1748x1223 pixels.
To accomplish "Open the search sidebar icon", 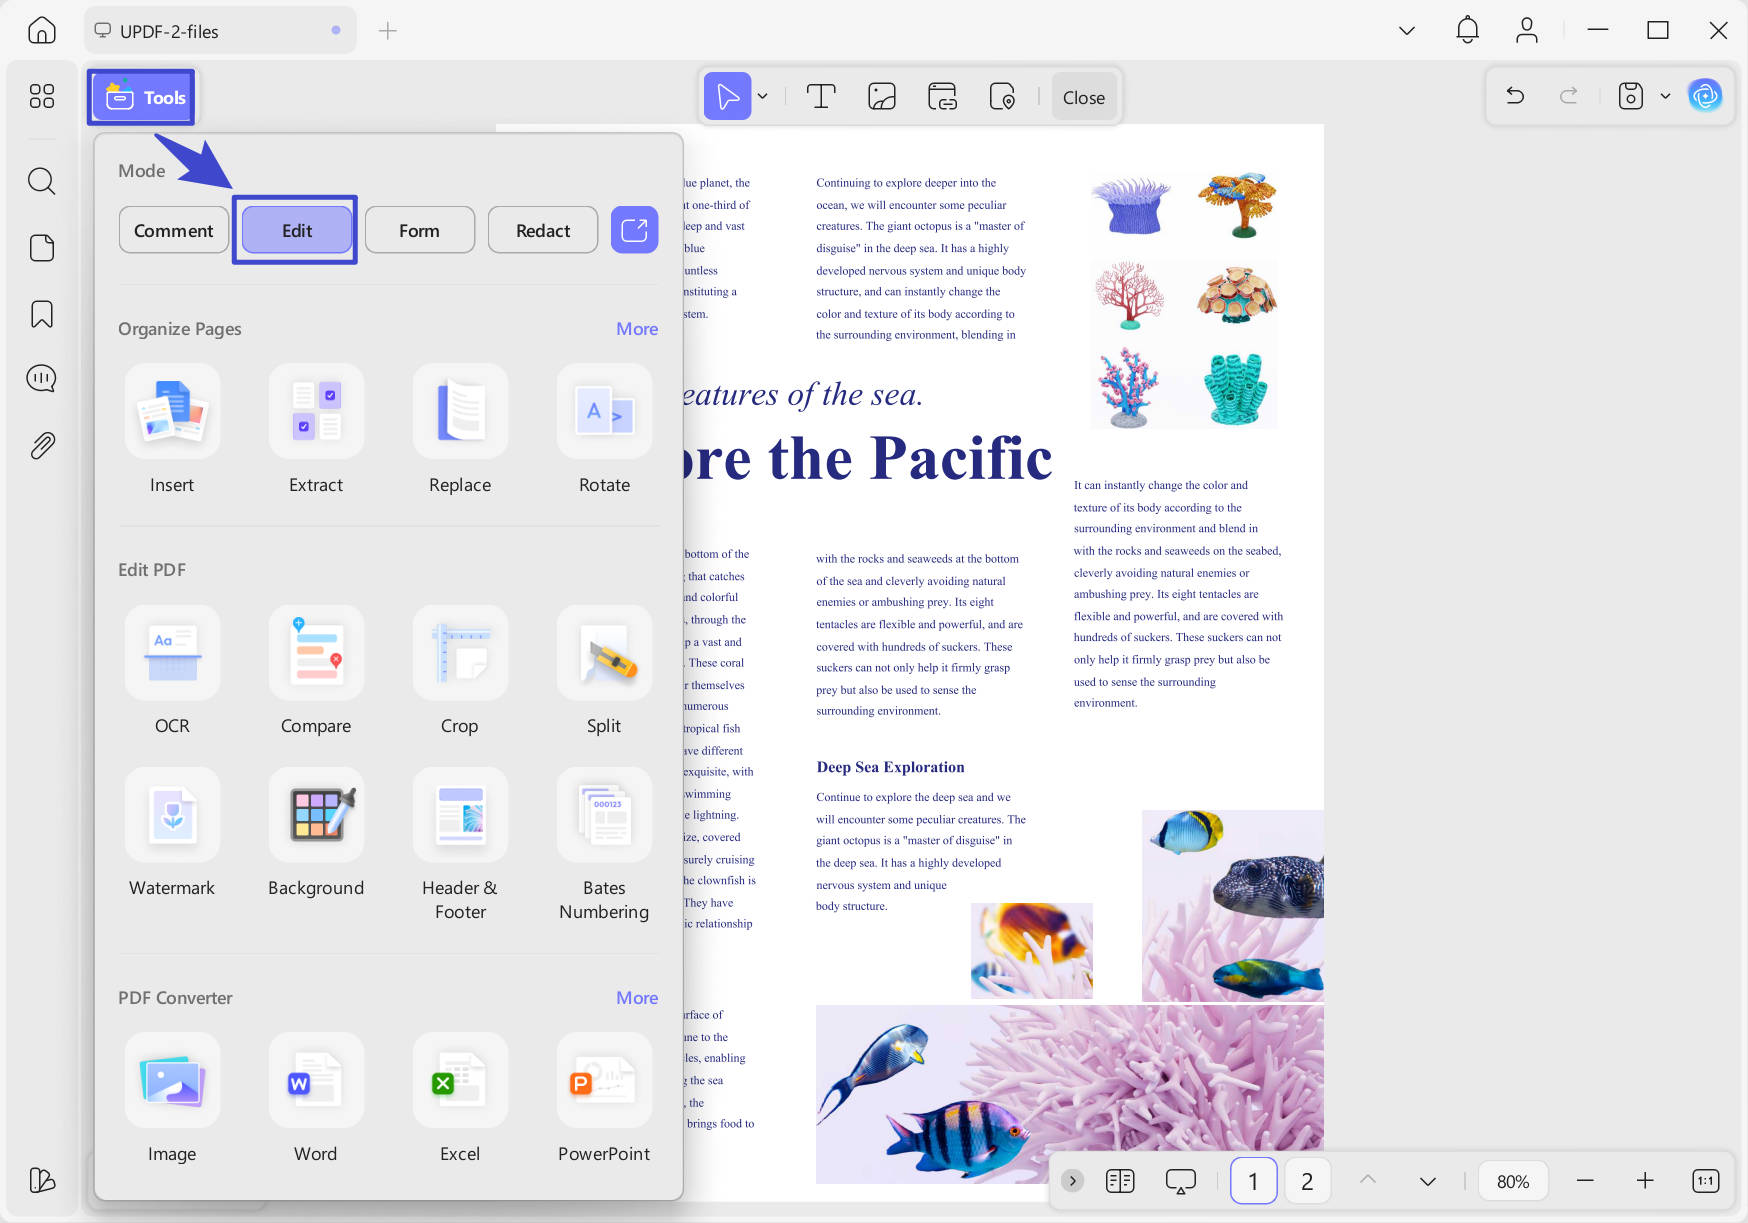I will click(x=41, y=181).
